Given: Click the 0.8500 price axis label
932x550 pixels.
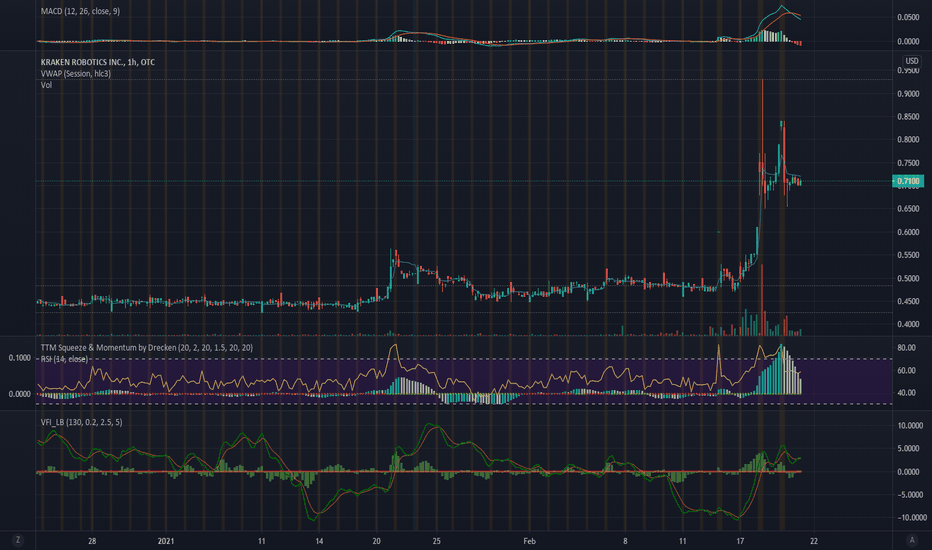Looking at the screenshot, I should tap(908, 117).
